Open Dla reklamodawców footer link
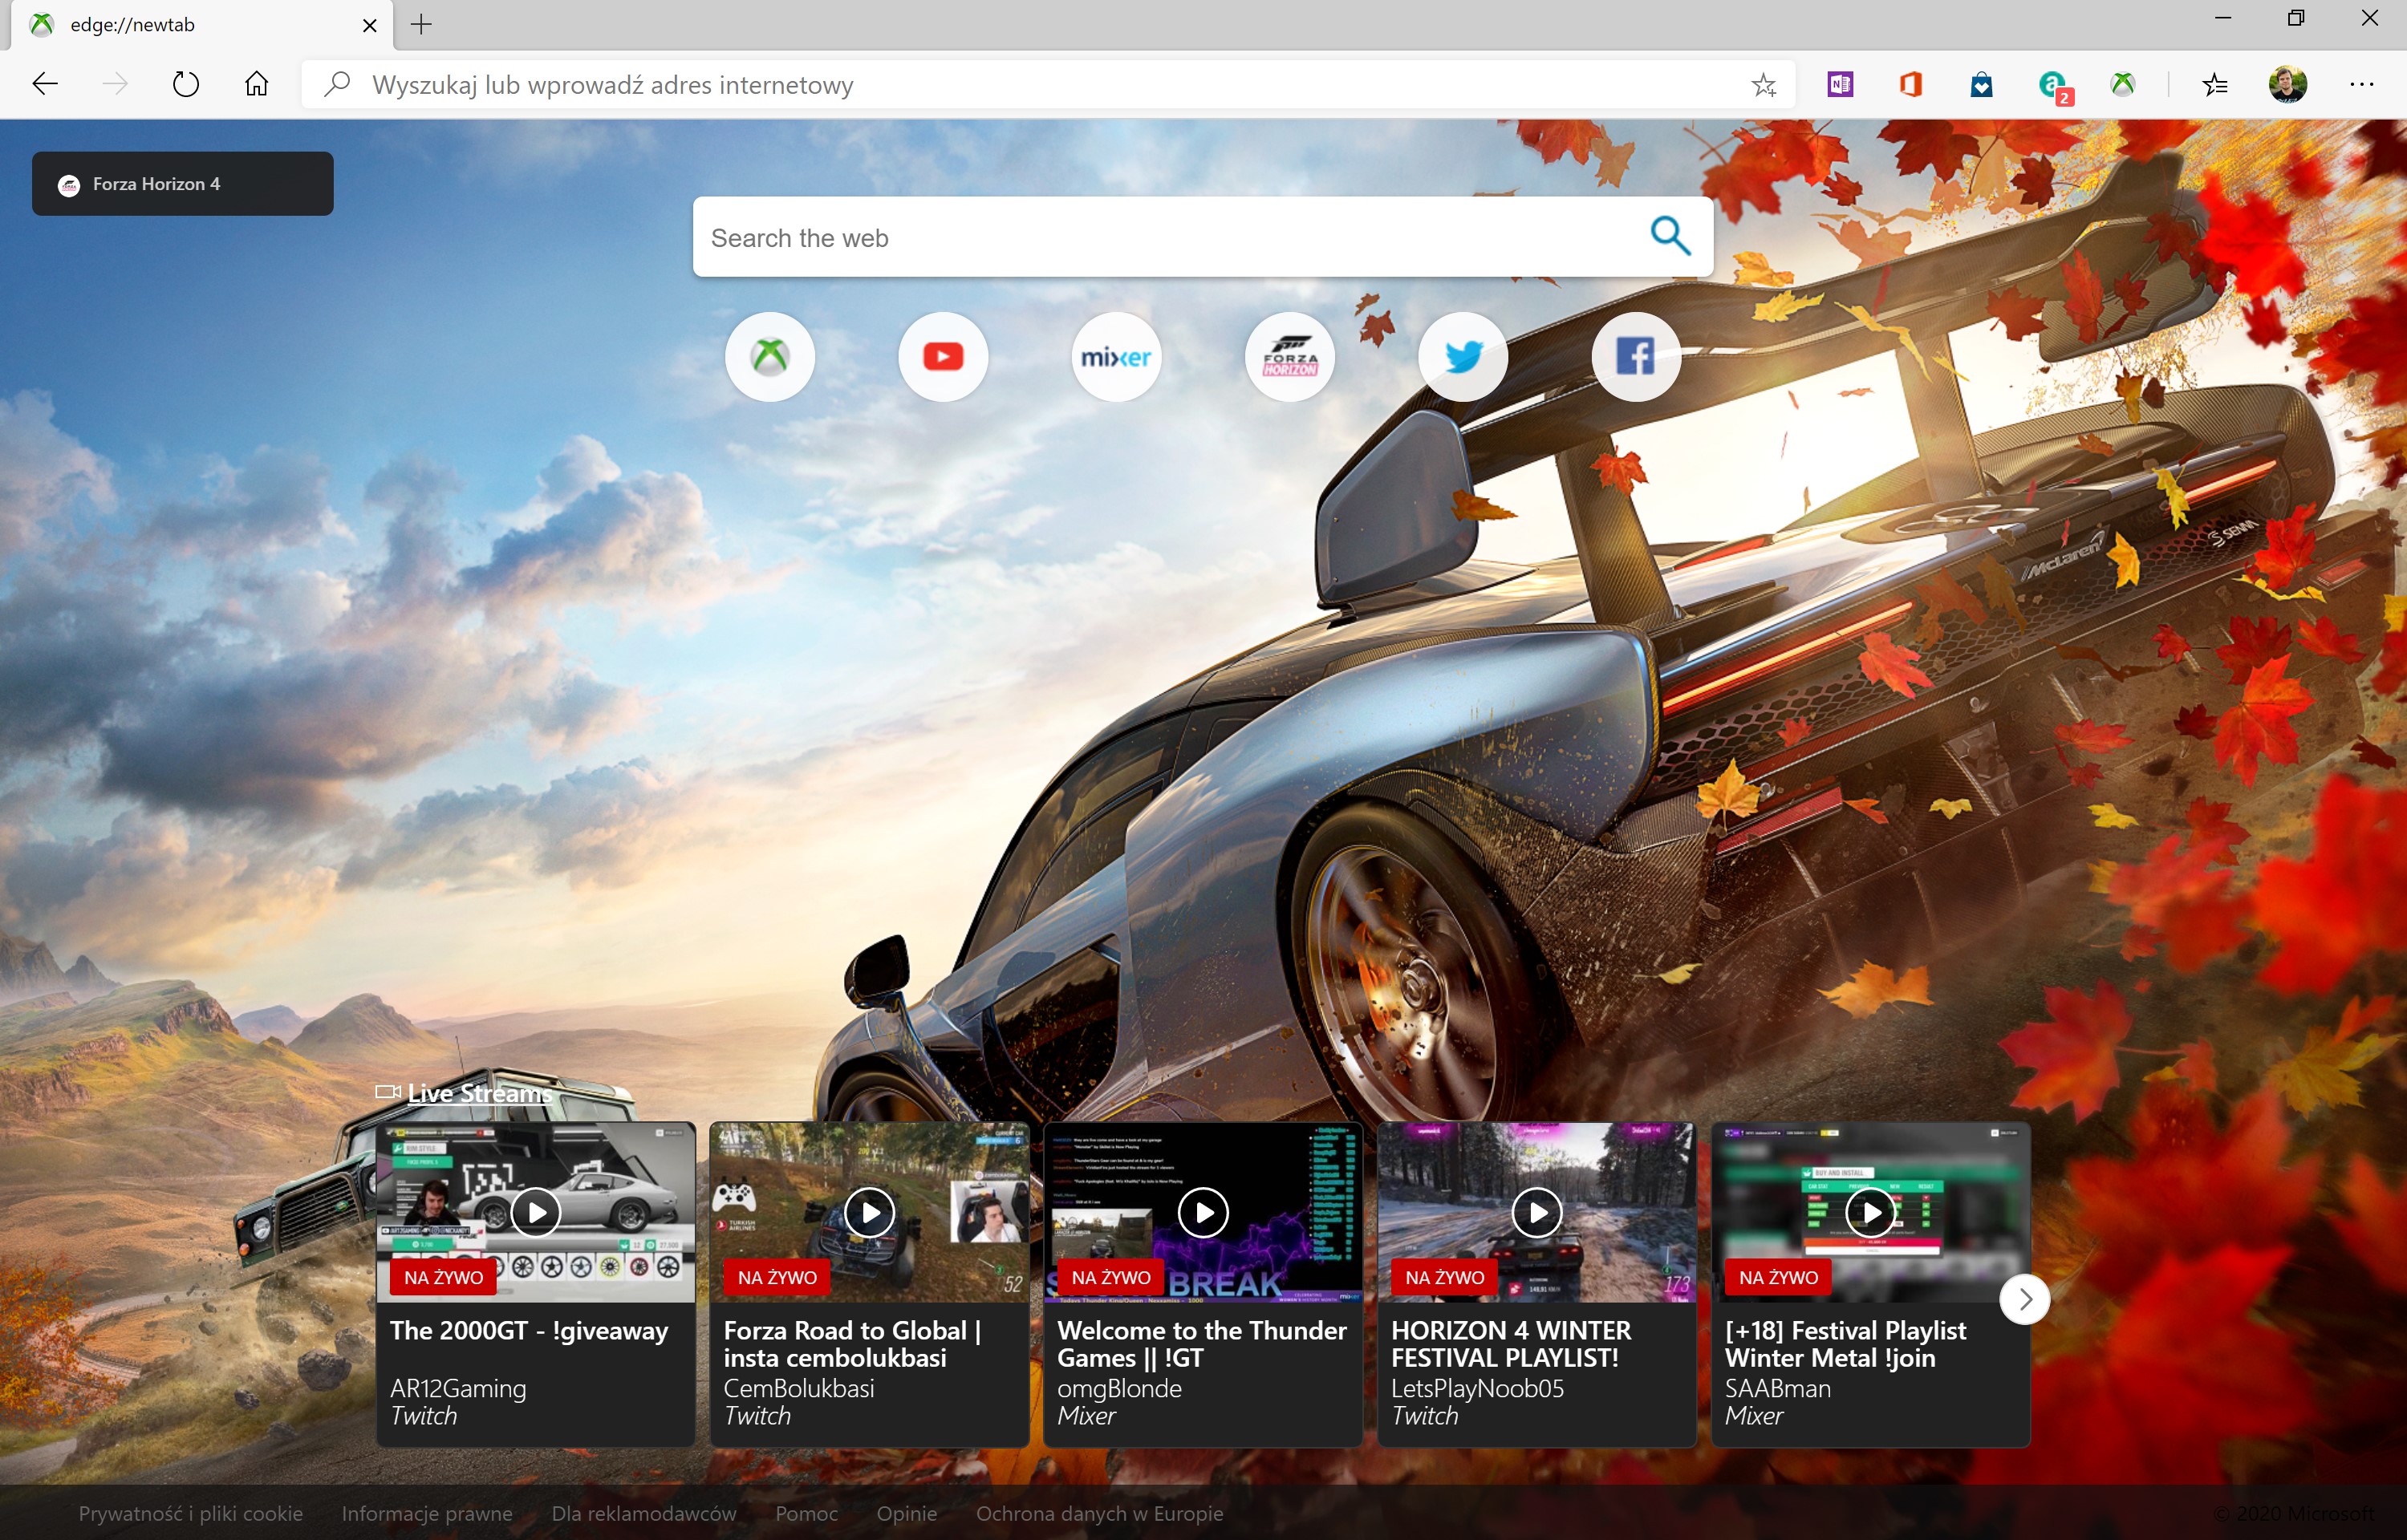Image resolution: width=2407 pixels, height=1540 pixels. (644, 1513)
